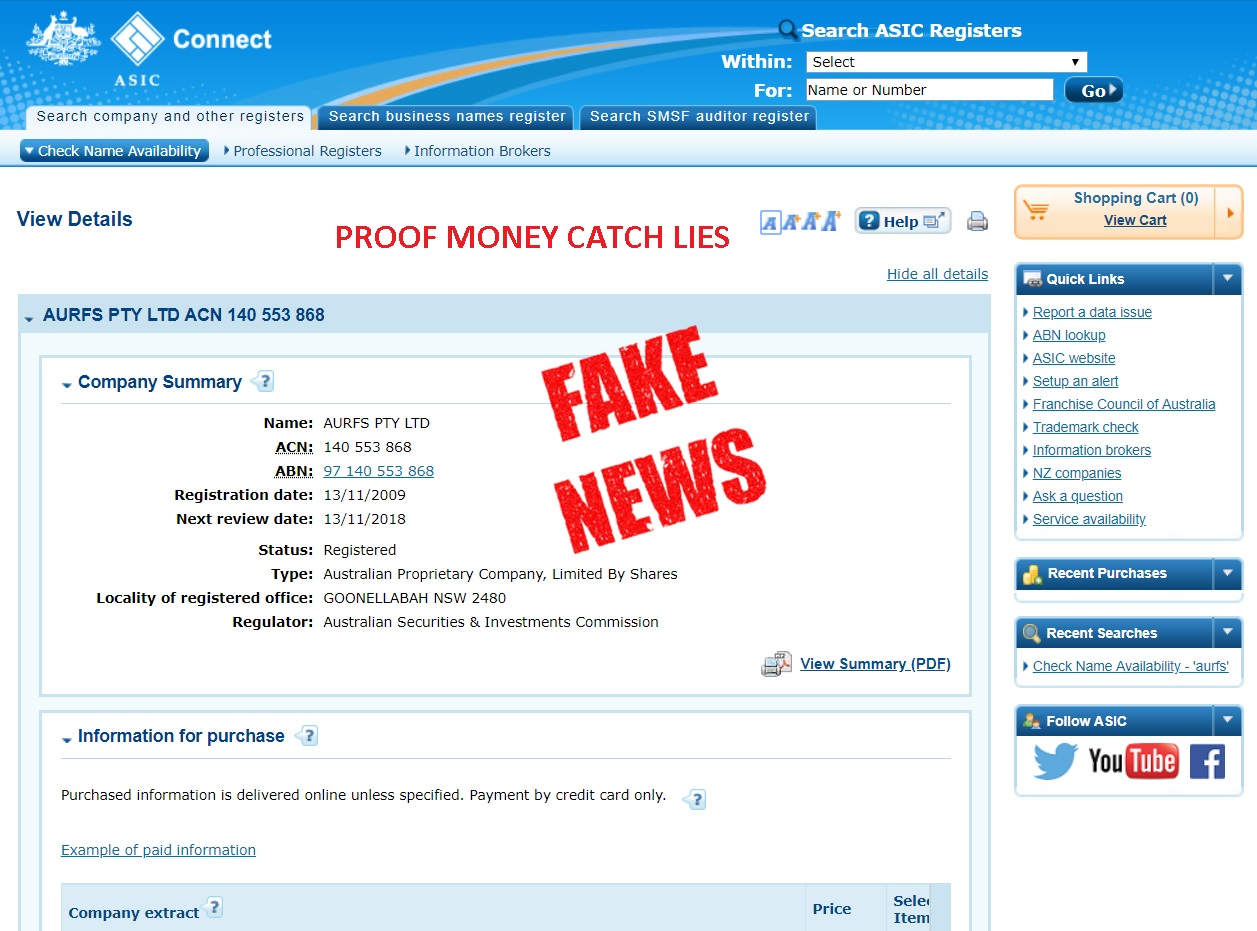Click the Recent Purchases panel icon
Viewport: 1257px width, 931px height.
click(x=1033, y=574)
